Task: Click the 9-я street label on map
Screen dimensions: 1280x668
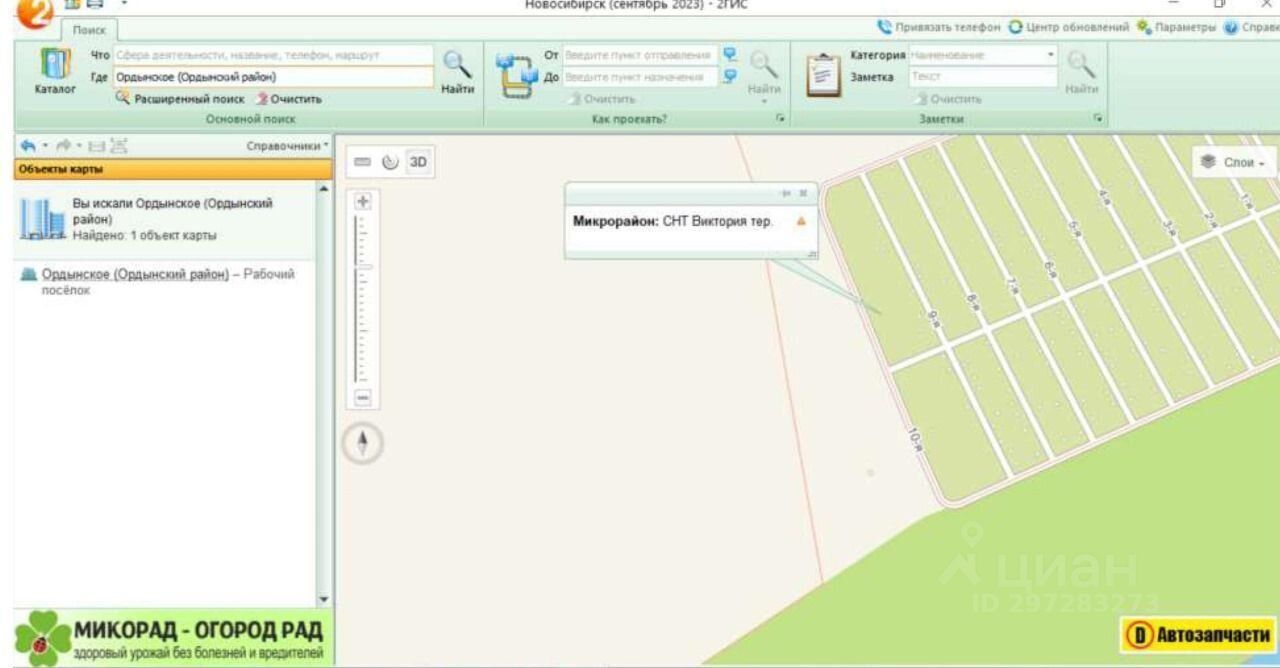Action: pyautogui.click(x=933, y=322)
